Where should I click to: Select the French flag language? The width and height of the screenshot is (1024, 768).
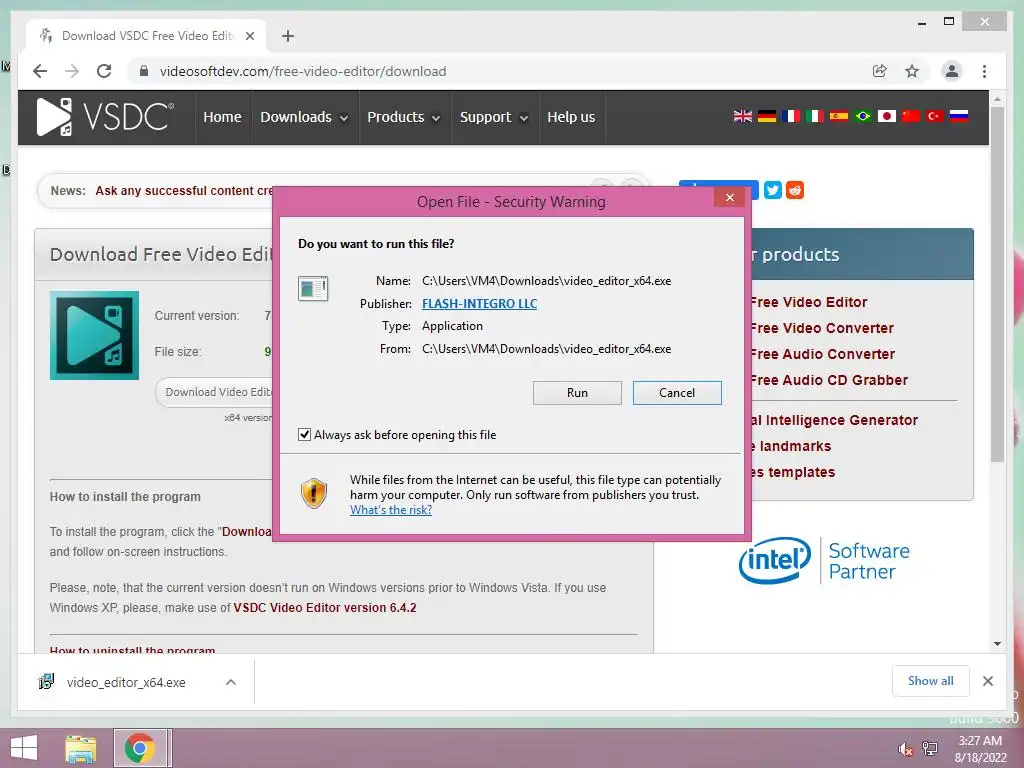coord(791,116)
